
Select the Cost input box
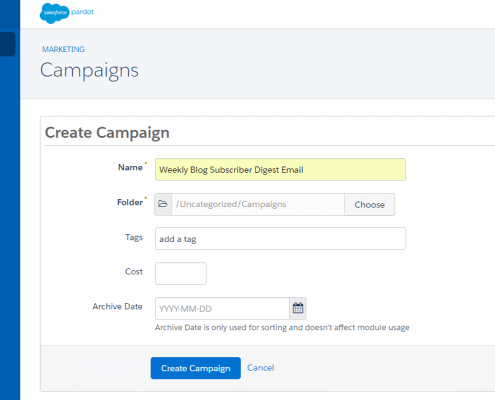pos(181,273)
